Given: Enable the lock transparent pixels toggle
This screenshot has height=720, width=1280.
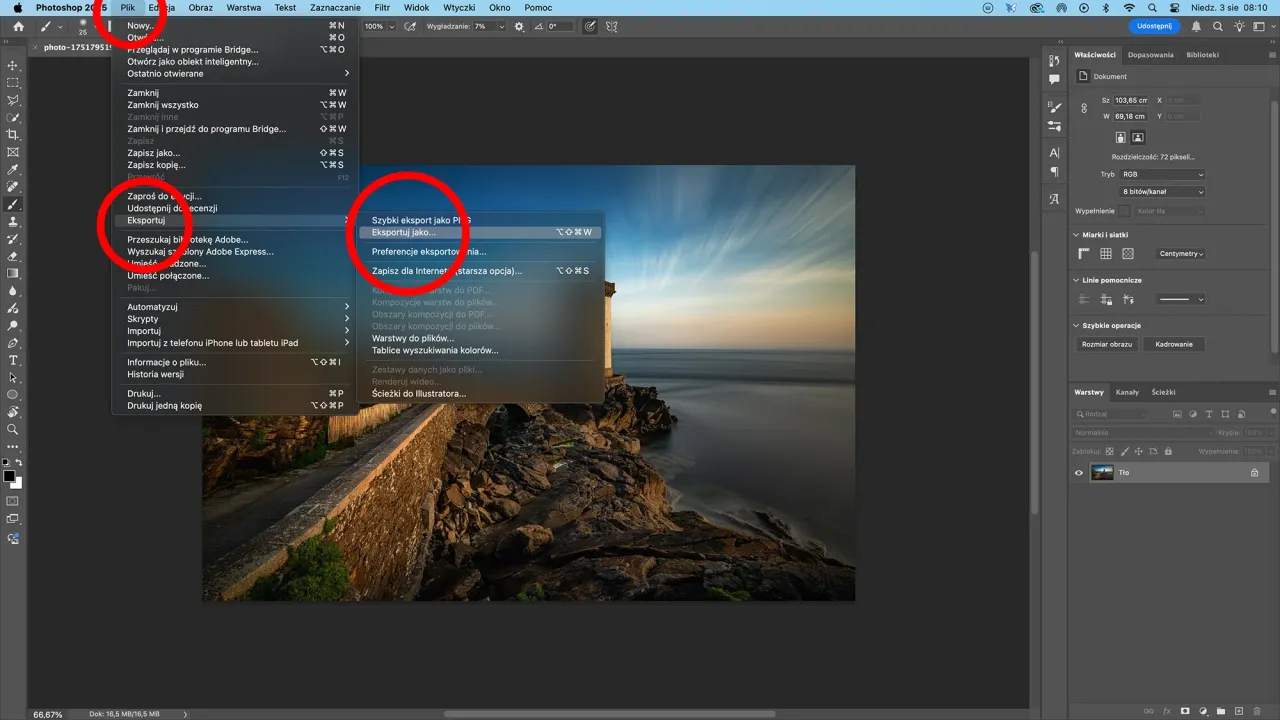Looking at the screenshot, I should tap(1111, 450).
